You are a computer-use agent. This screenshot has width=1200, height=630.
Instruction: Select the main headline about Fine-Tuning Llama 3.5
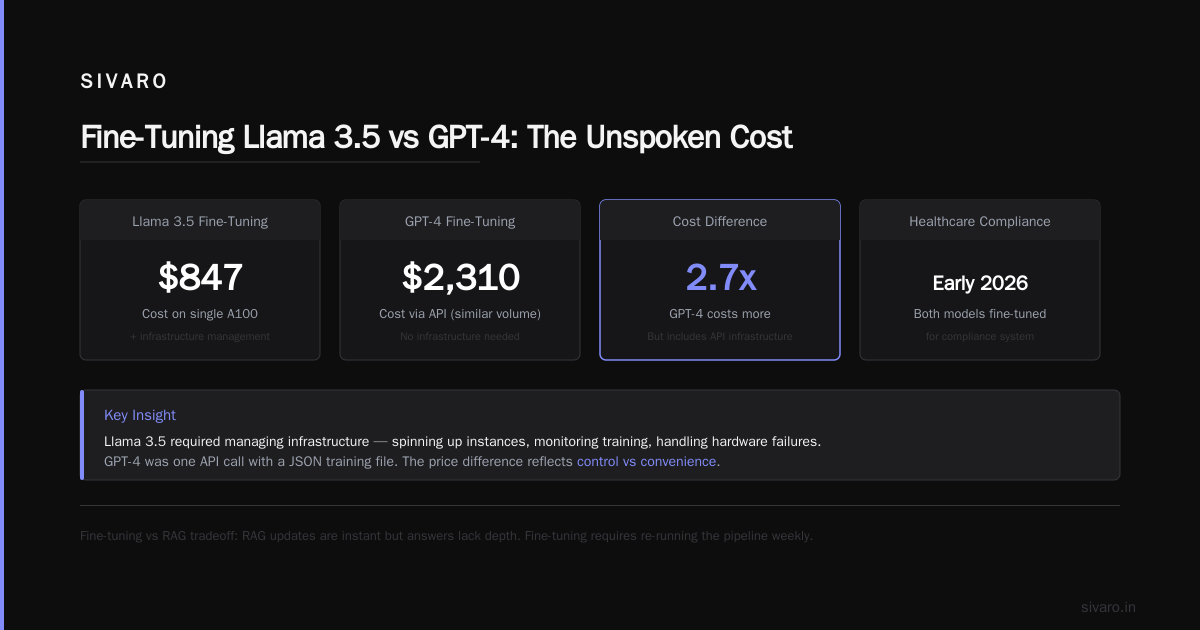[x=436, y=137]
